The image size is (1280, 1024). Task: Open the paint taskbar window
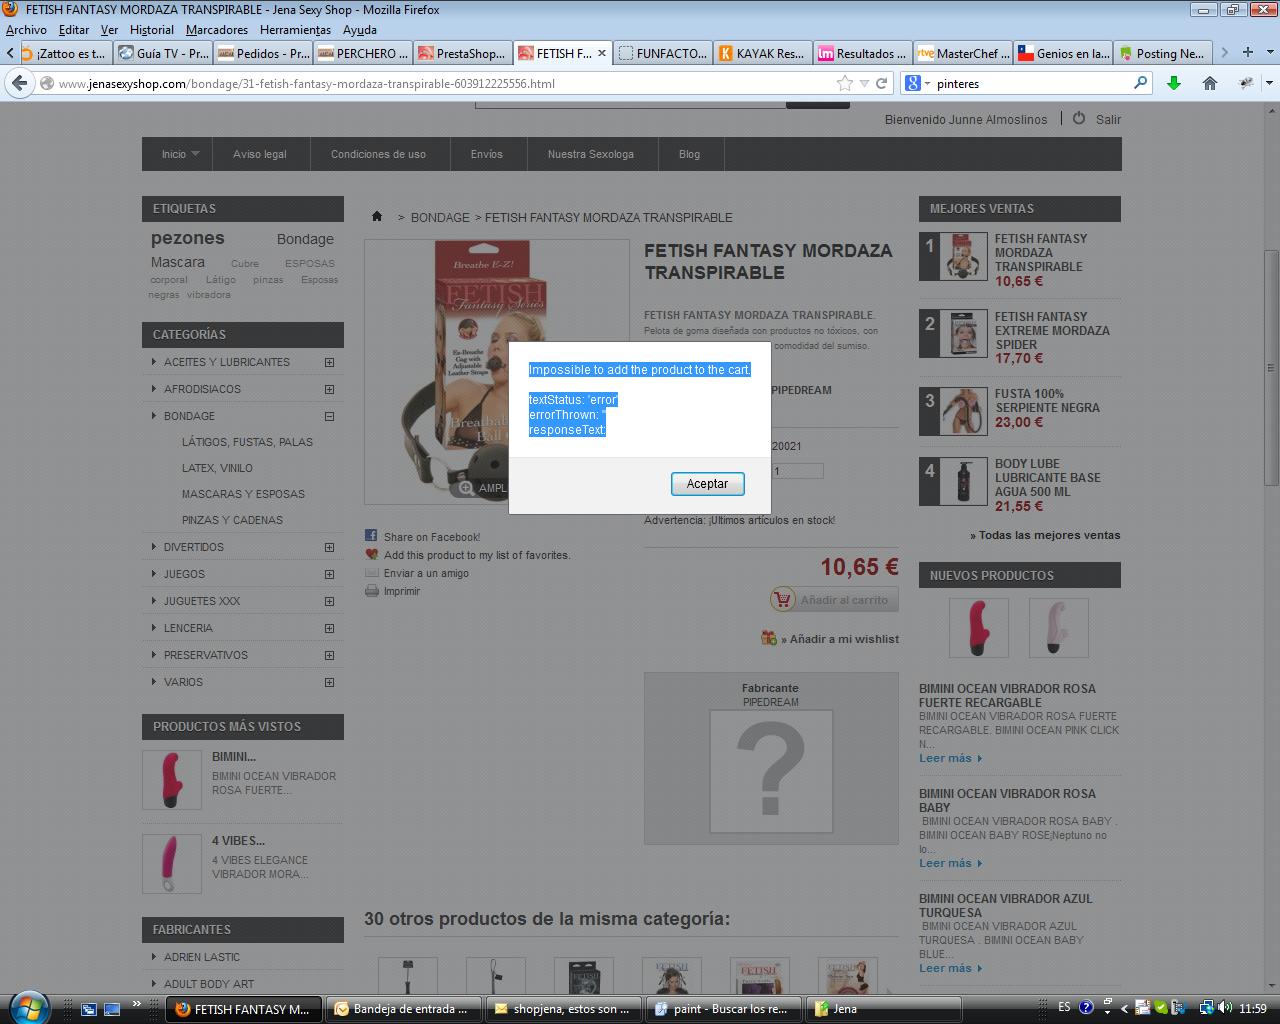point(725,1009)
